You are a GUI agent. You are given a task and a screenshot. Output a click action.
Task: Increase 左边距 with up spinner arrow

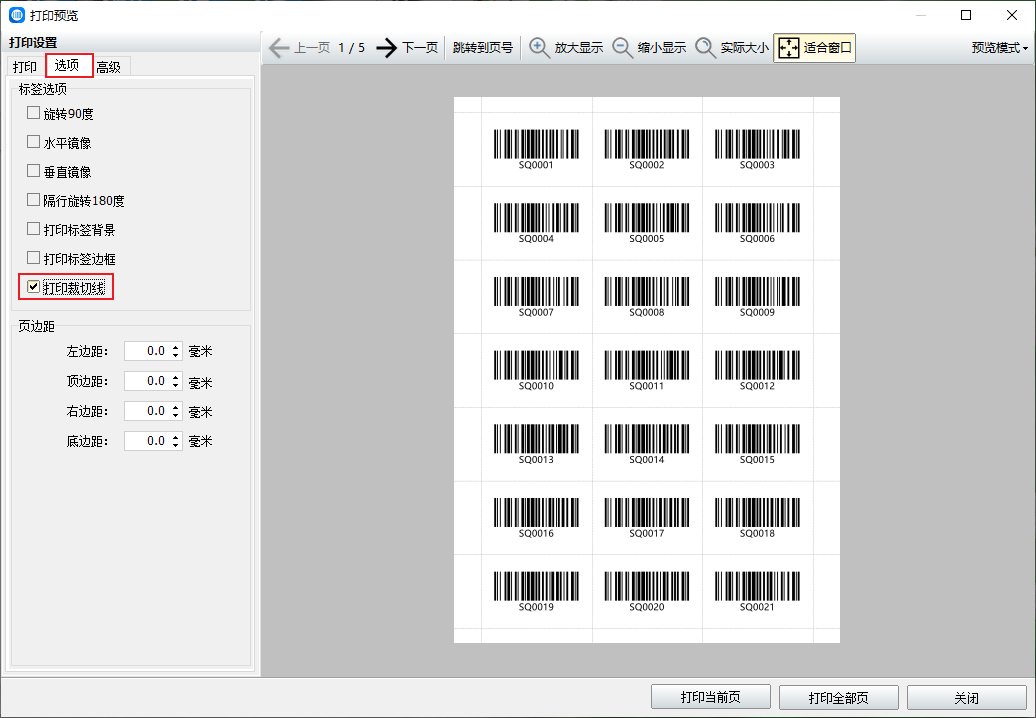click(x=176, y=347)
